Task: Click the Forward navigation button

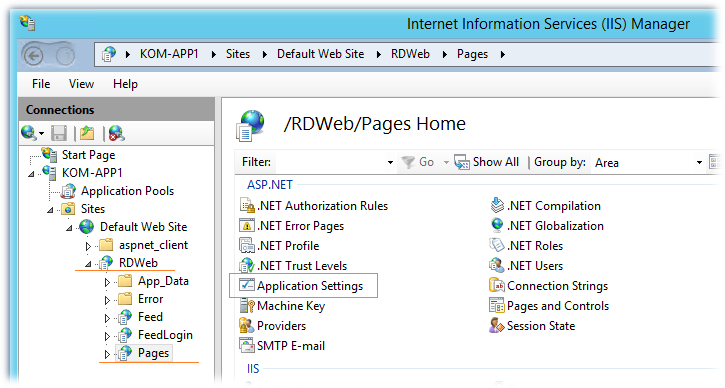Action: pos(65,56)
